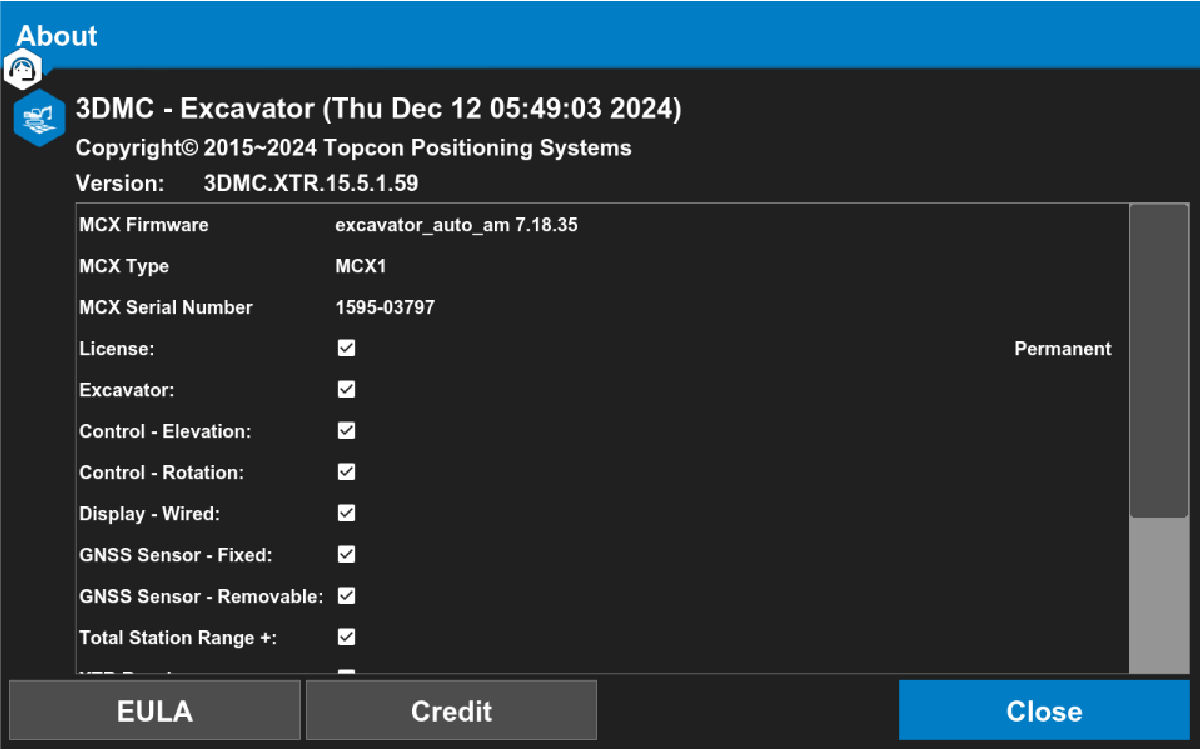Toggle the Excavator checkbox

click(346, 390)
